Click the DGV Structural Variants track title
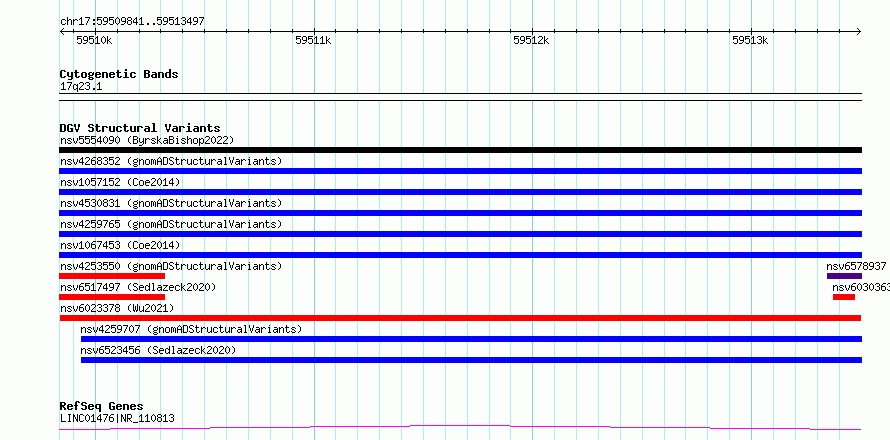 pyautogui.click(x=140, y=128)
